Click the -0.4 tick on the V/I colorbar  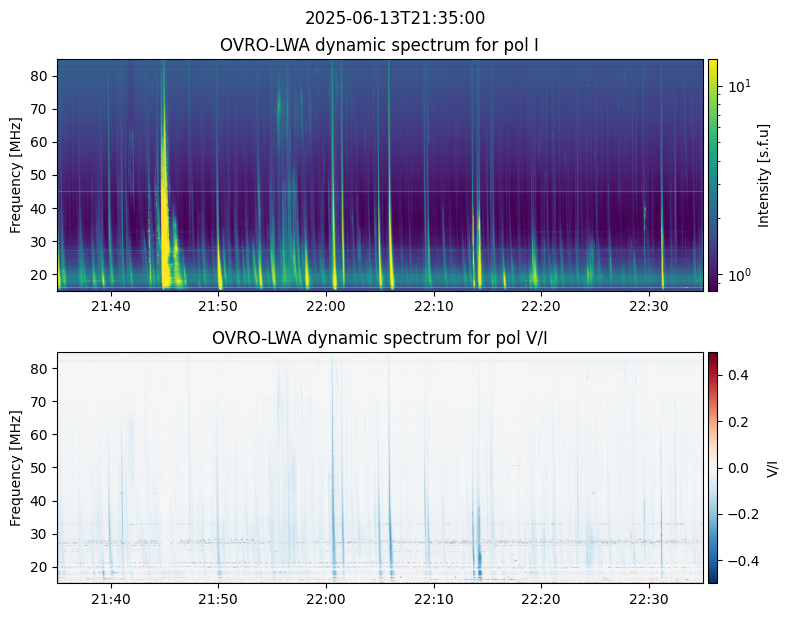pos(739,560)
